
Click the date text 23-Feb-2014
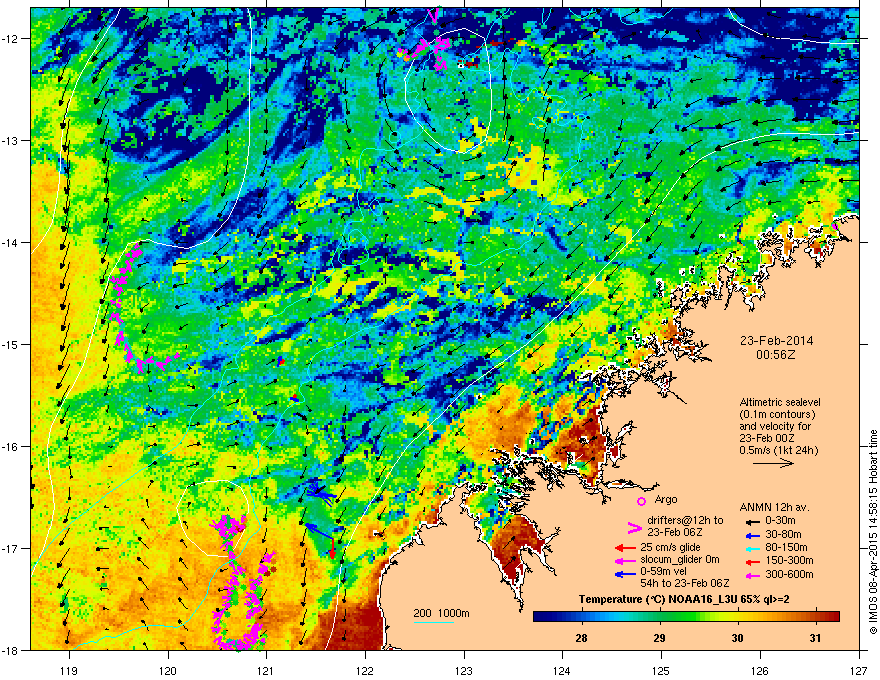click(776, 341)
